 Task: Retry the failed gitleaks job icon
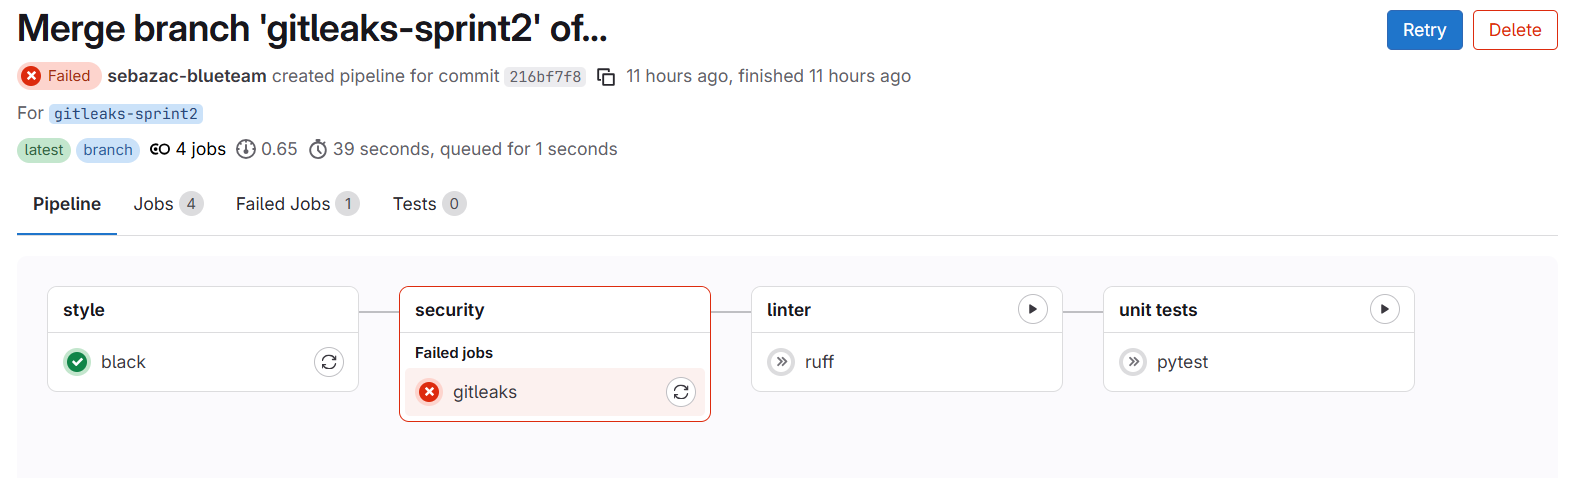click(681, 392)
